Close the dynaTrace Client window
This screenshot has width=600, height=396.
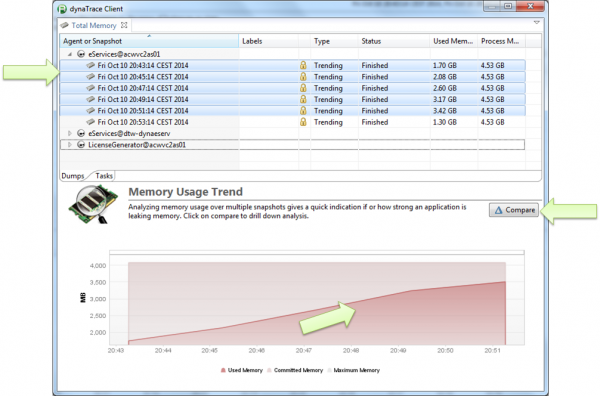coord(530,6)
